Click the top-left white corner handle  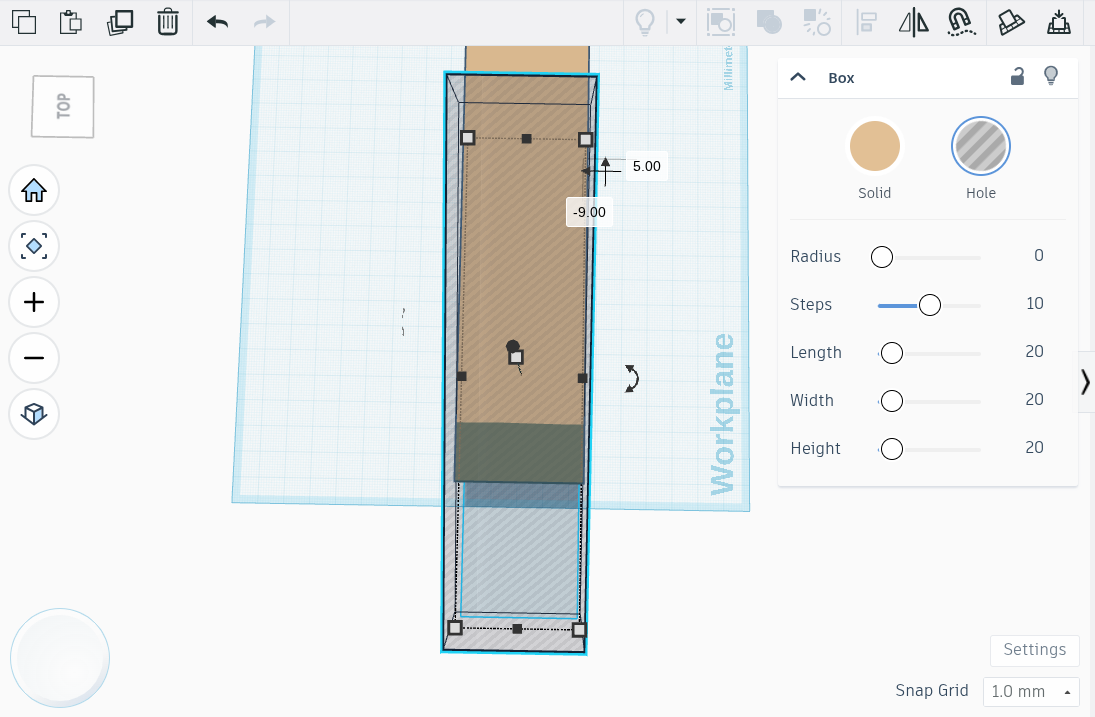(x=468, y=138)
